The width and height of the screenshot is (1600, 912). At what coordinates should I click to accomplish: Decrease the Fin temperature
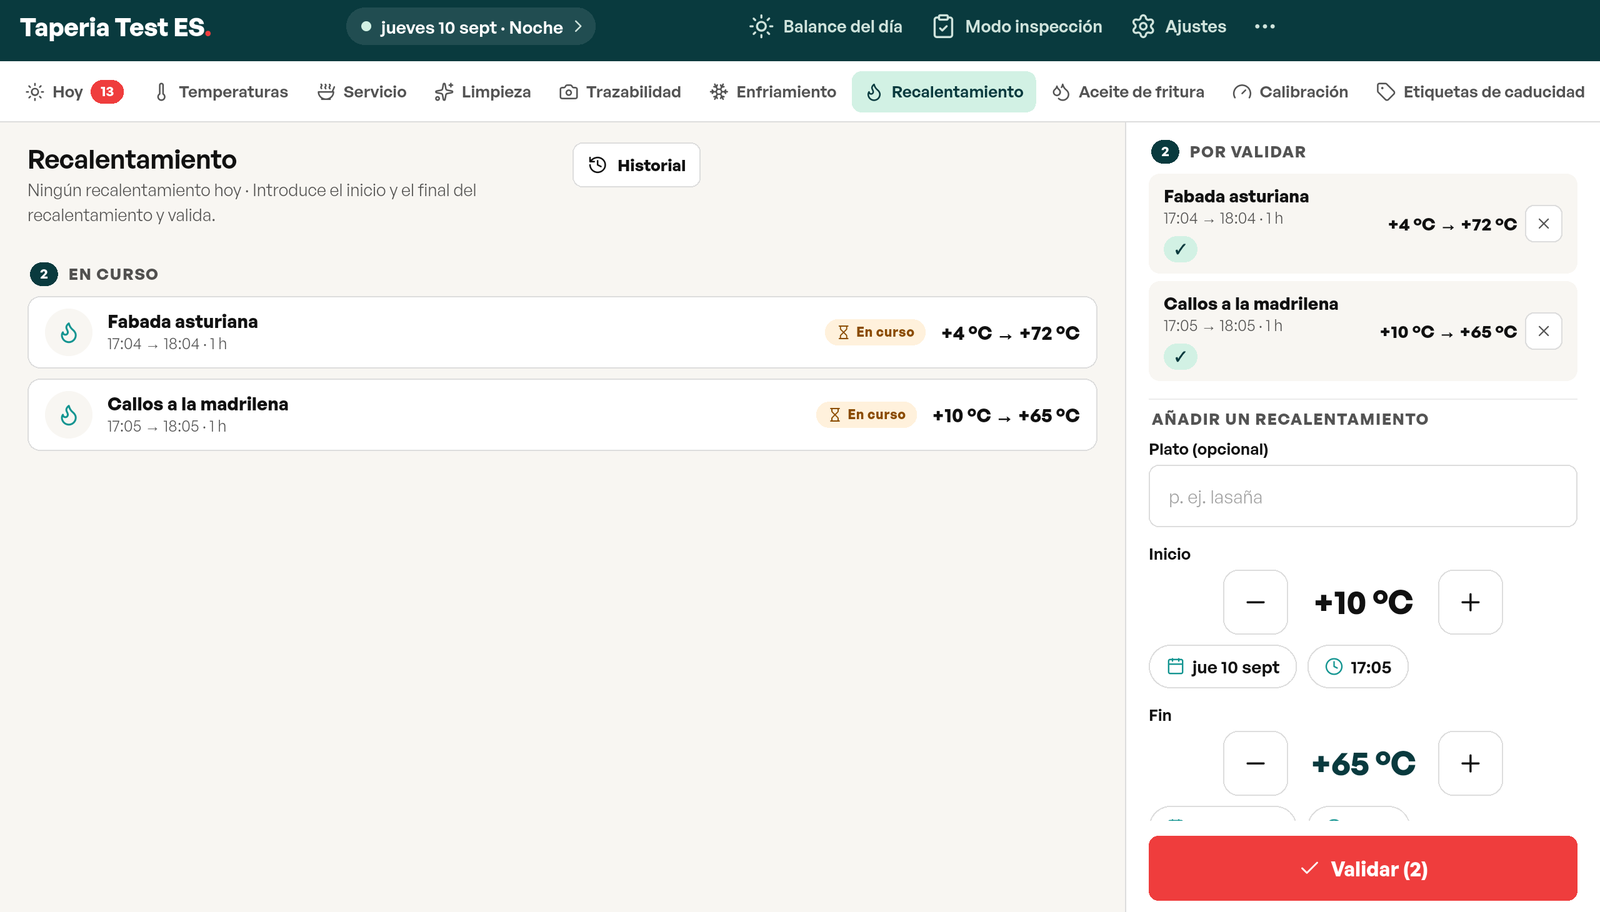pos(1255,763)
